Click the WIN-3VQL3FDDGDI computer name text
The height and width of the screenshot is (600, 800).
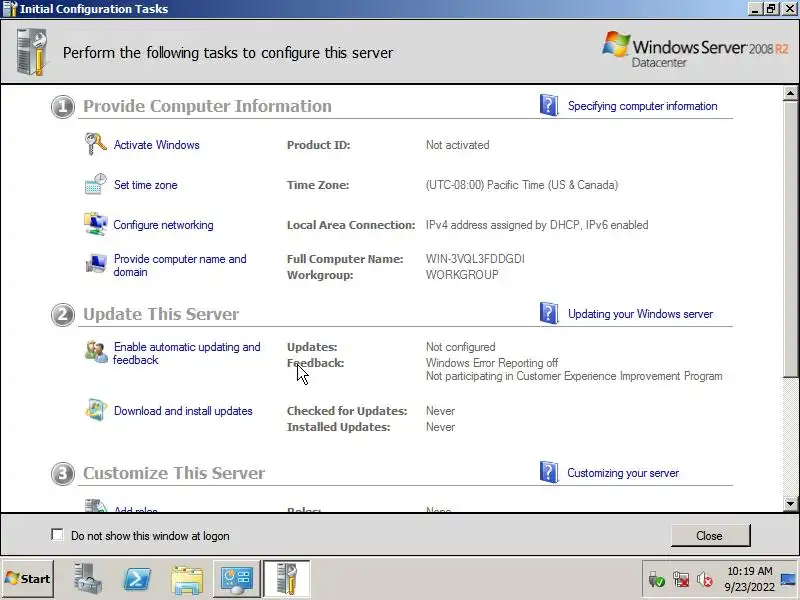click(x=475, y=259)
